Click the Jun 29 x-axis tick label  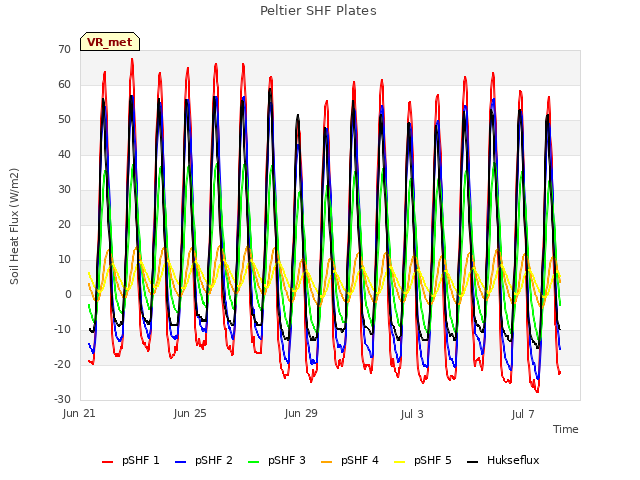301,413
